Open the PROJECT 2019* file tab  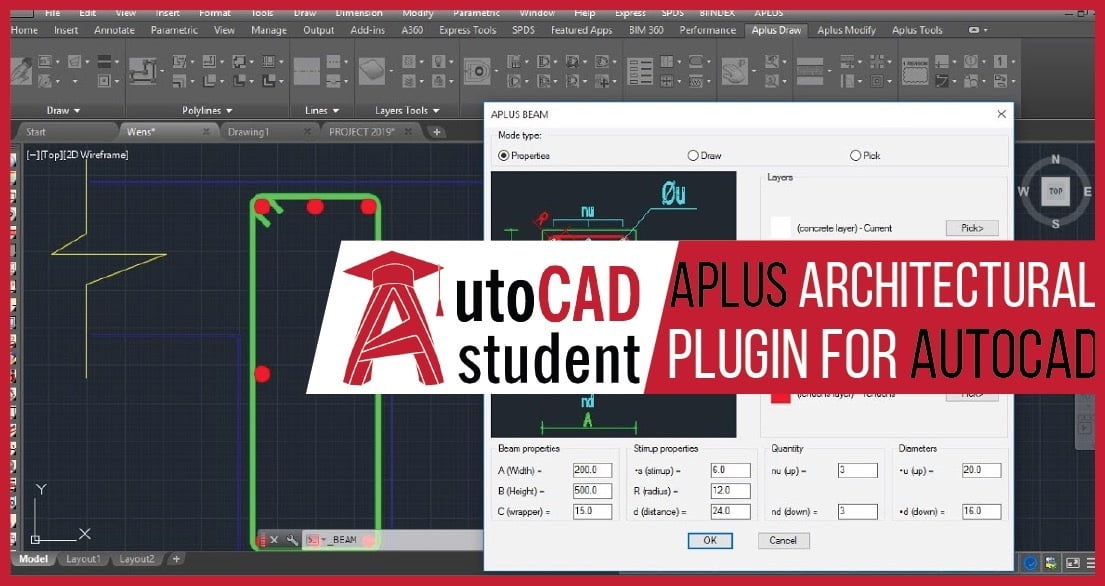[x=362, y=132]
